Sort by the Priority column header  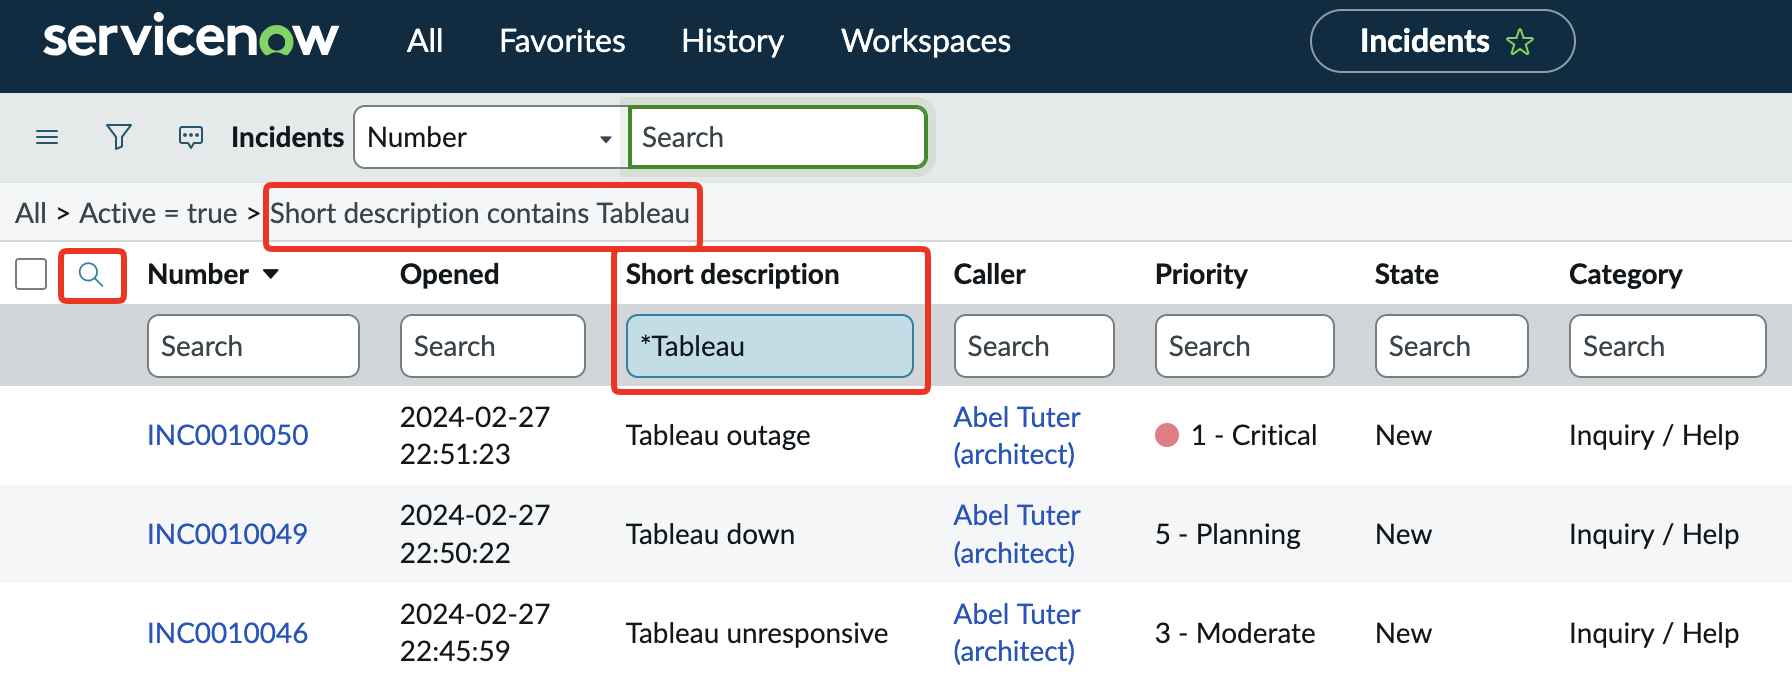click(1200, 274)
